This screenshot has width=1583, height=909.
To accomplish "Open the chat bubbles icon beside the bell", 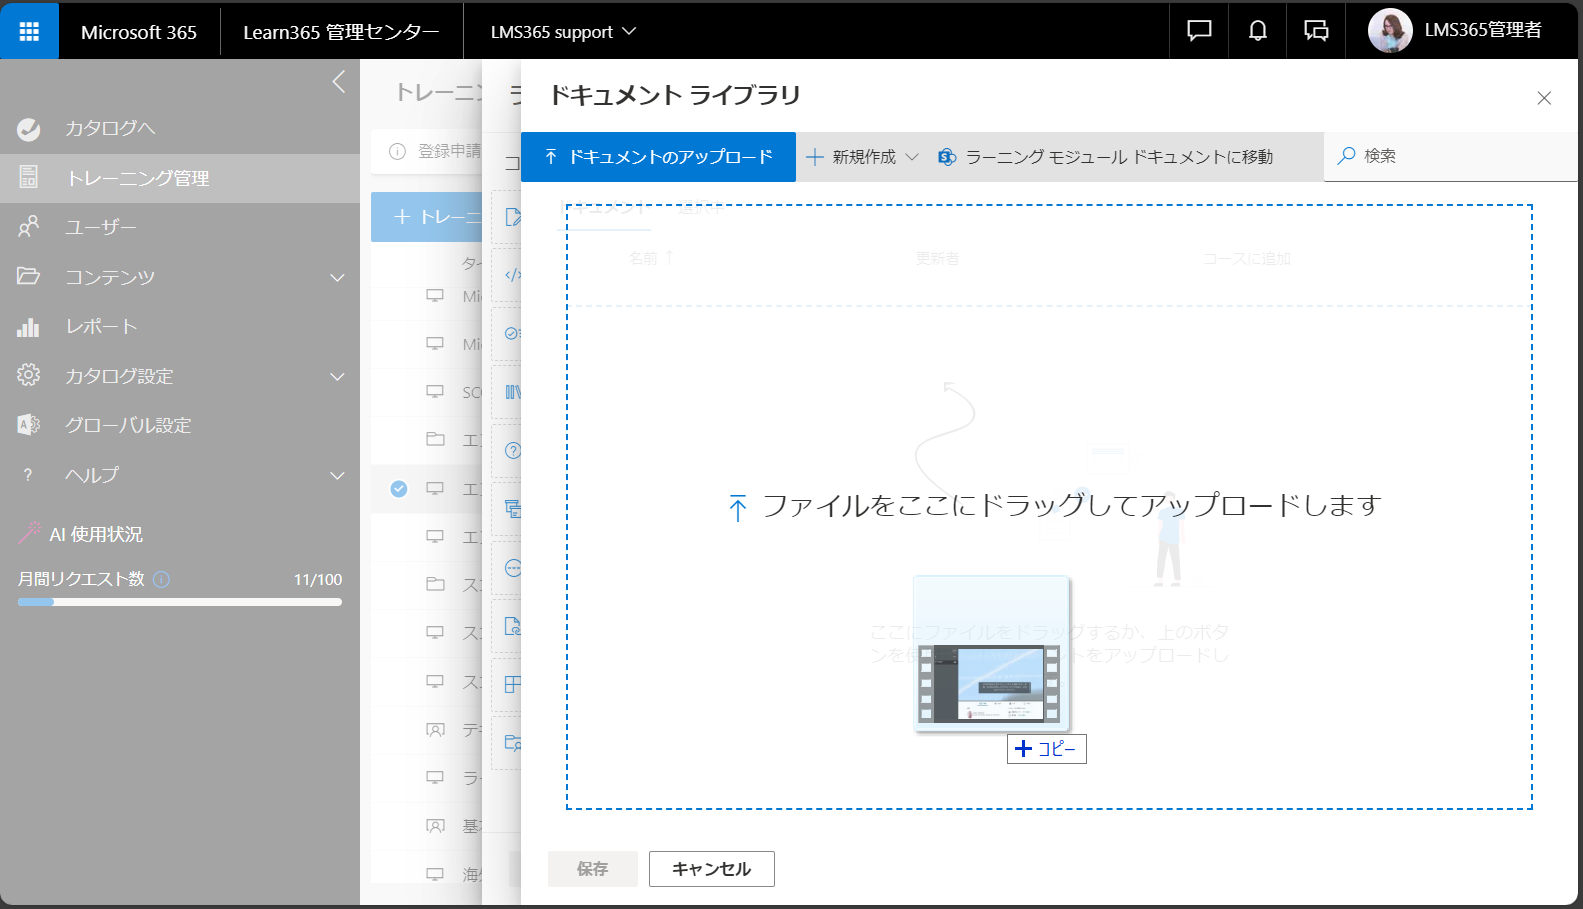I will click(1316, 31).
